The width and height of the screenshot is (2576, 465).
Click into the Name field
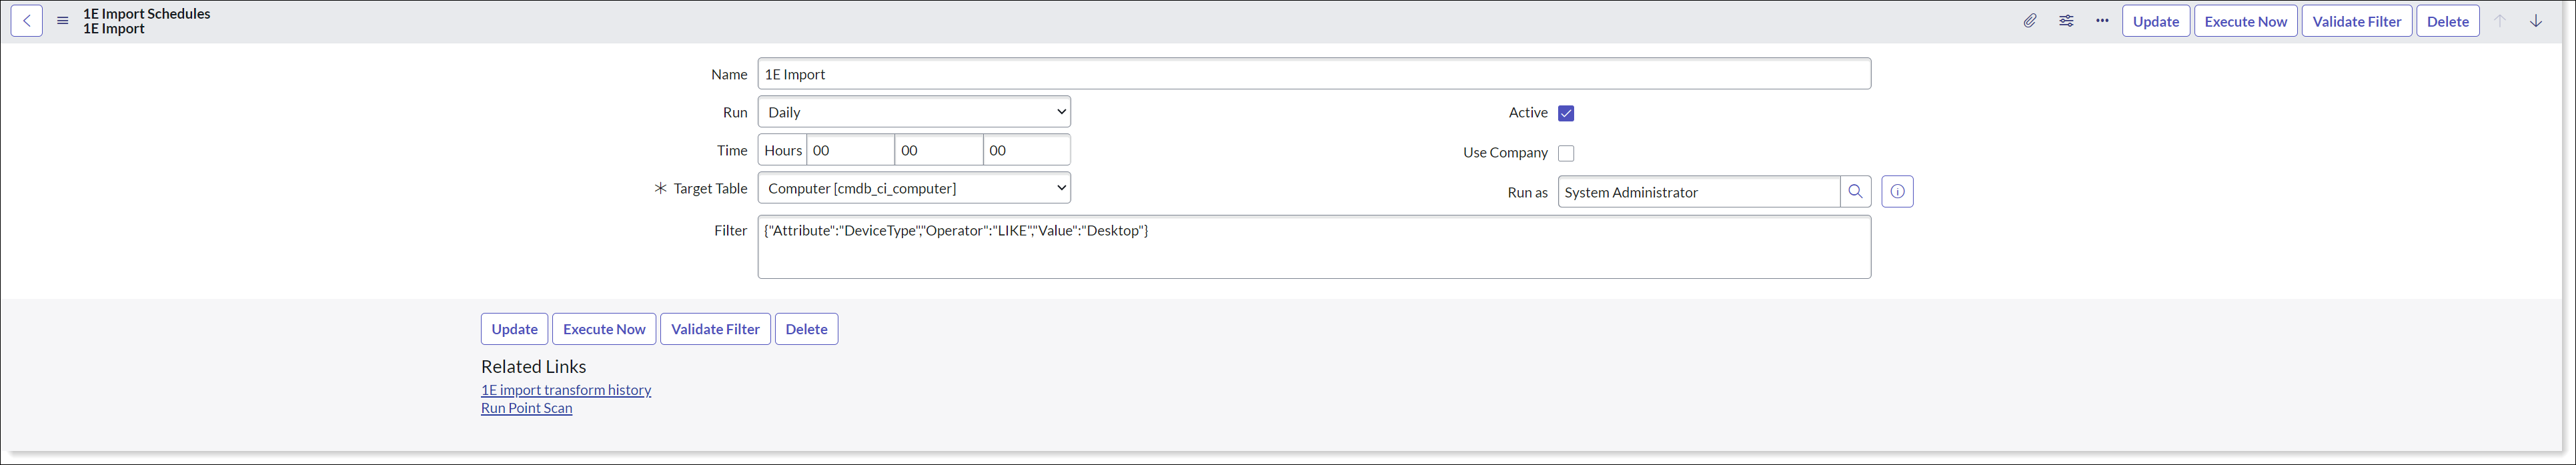tap(1314, 74)
